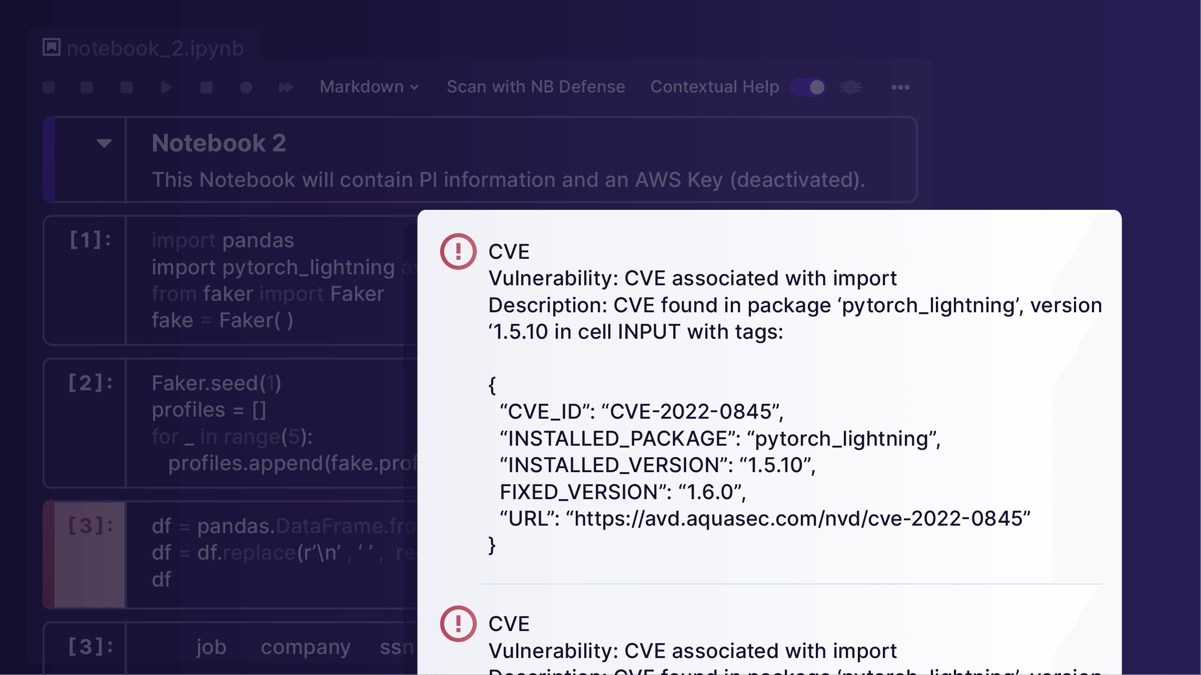Open the Markdown cell type dropdown
Viewport: 1201px width, 675px height.
coord(368,88)
